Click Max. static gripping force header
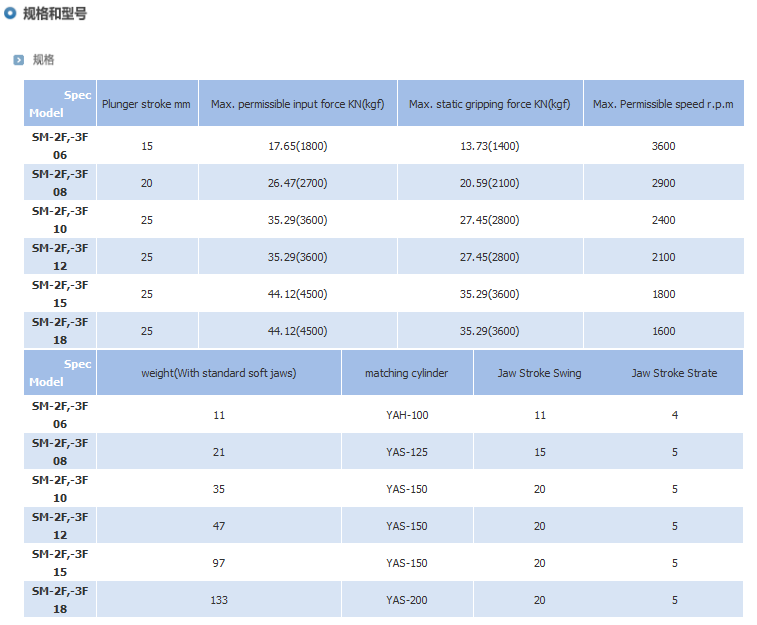Image resolution: width=757 pixels, height=625 pixels. click(x=489, y=104)
